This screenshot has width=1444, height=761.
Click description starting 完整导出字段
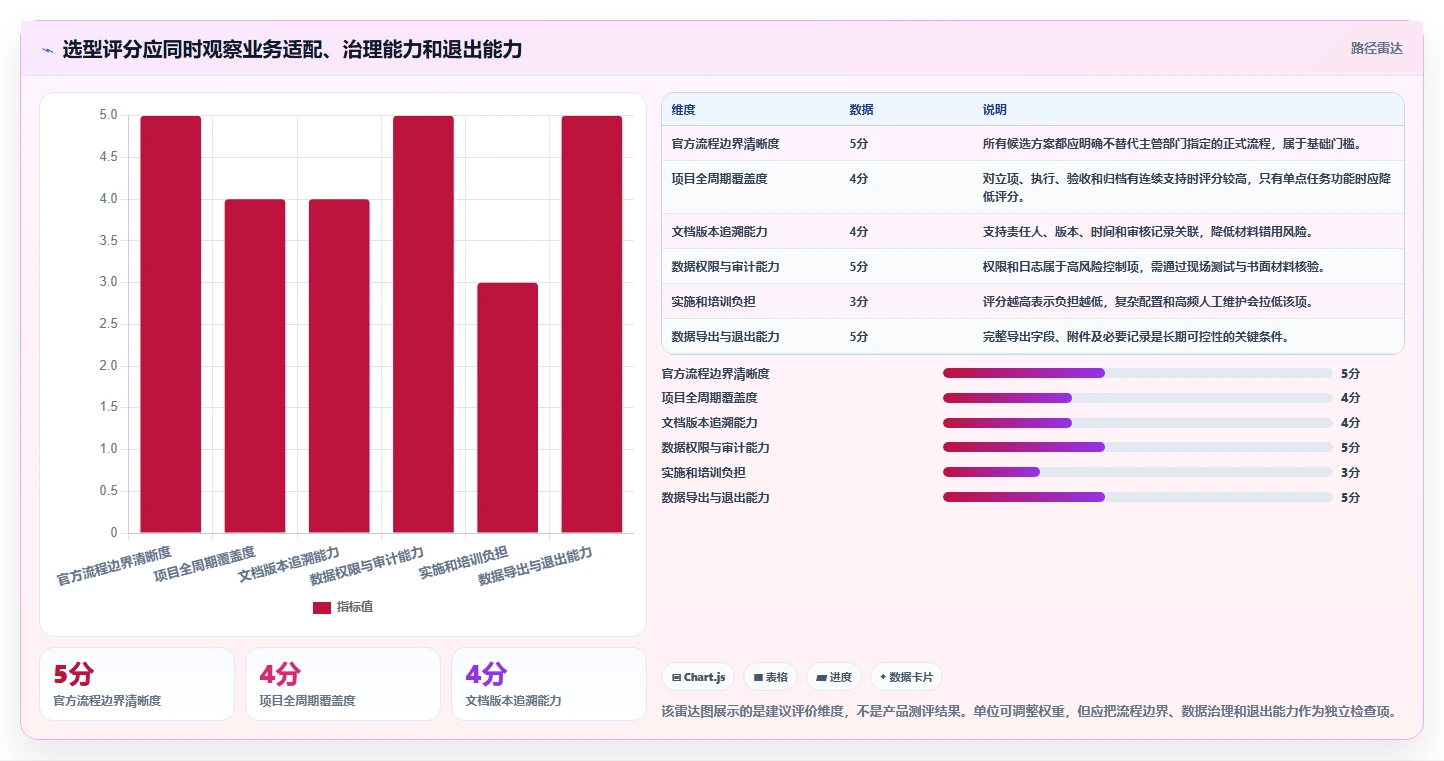click(x=1135, y=336)
